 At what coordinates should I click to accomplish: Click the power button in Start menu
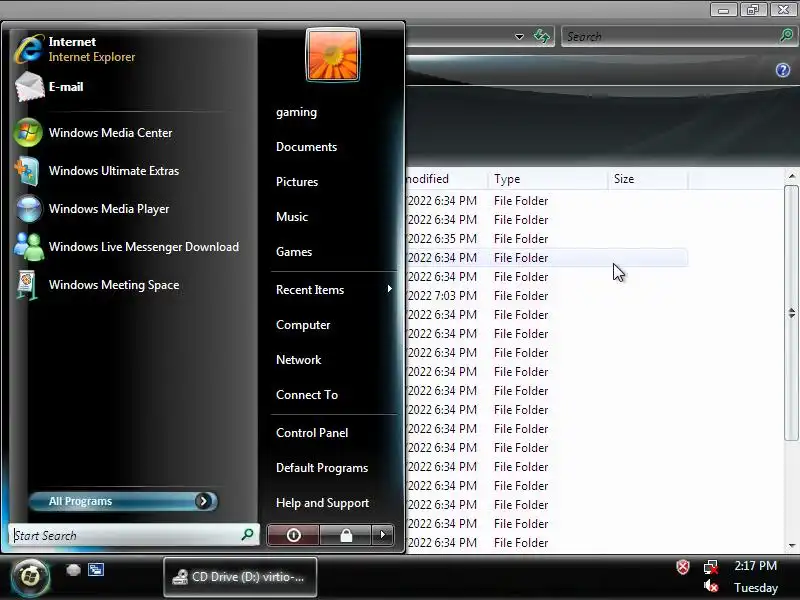[x=293, y=535]
